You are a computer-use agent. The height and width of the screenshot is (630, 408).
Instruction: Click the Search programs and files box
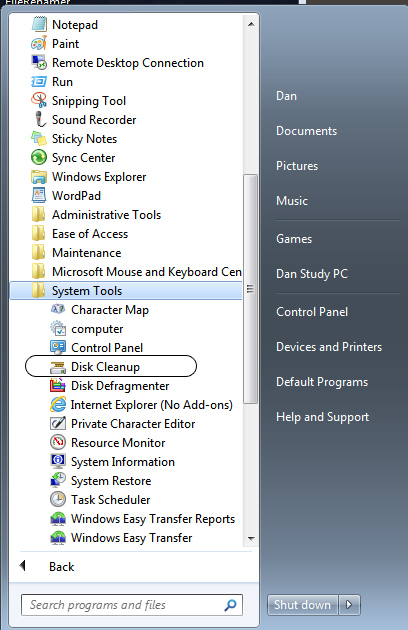tap(132, 605)
